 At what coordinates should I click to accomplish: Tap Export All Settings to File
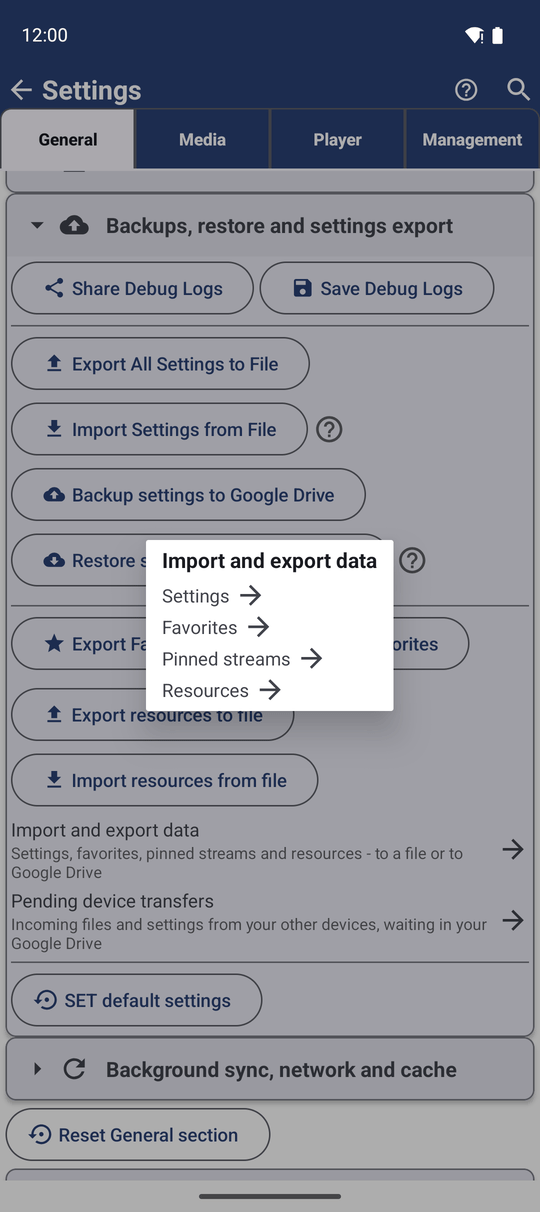coord(160,364)
